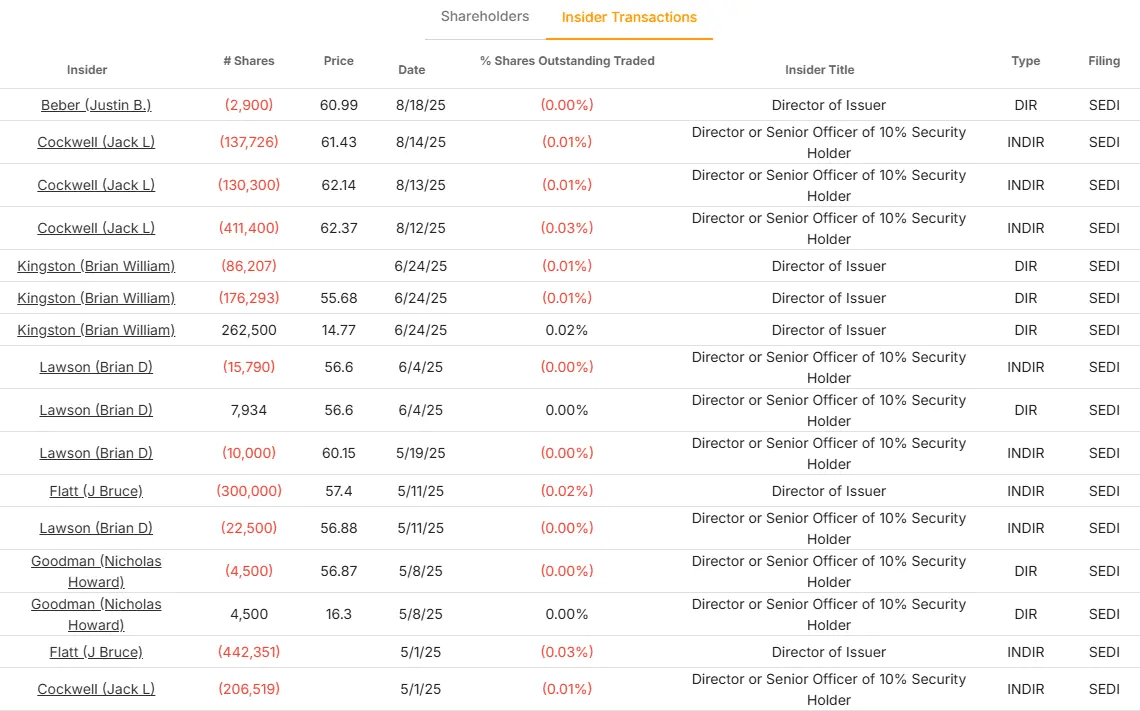The width and height of the screenshot is (1140, 711).
Task: Sort table by # Shares column
Action: (x=248, y=61)
